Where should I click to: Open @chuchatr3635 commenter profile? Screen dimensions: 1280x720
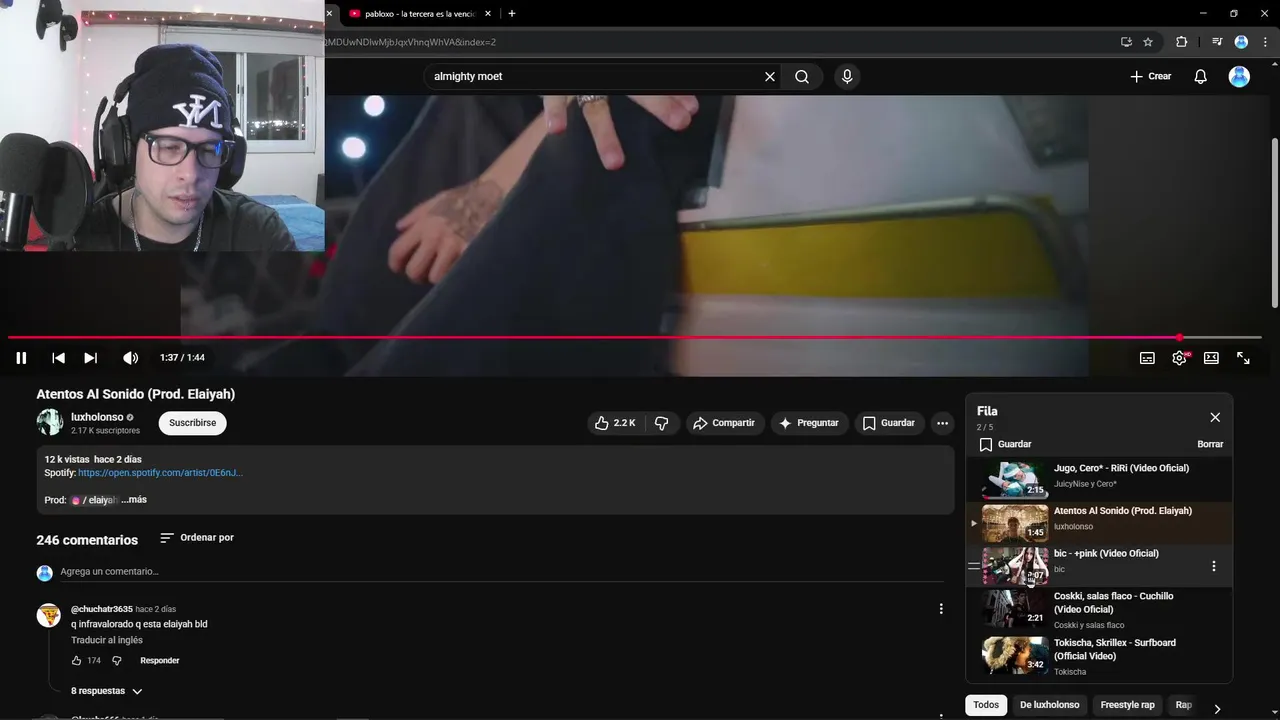pos(102,609)
